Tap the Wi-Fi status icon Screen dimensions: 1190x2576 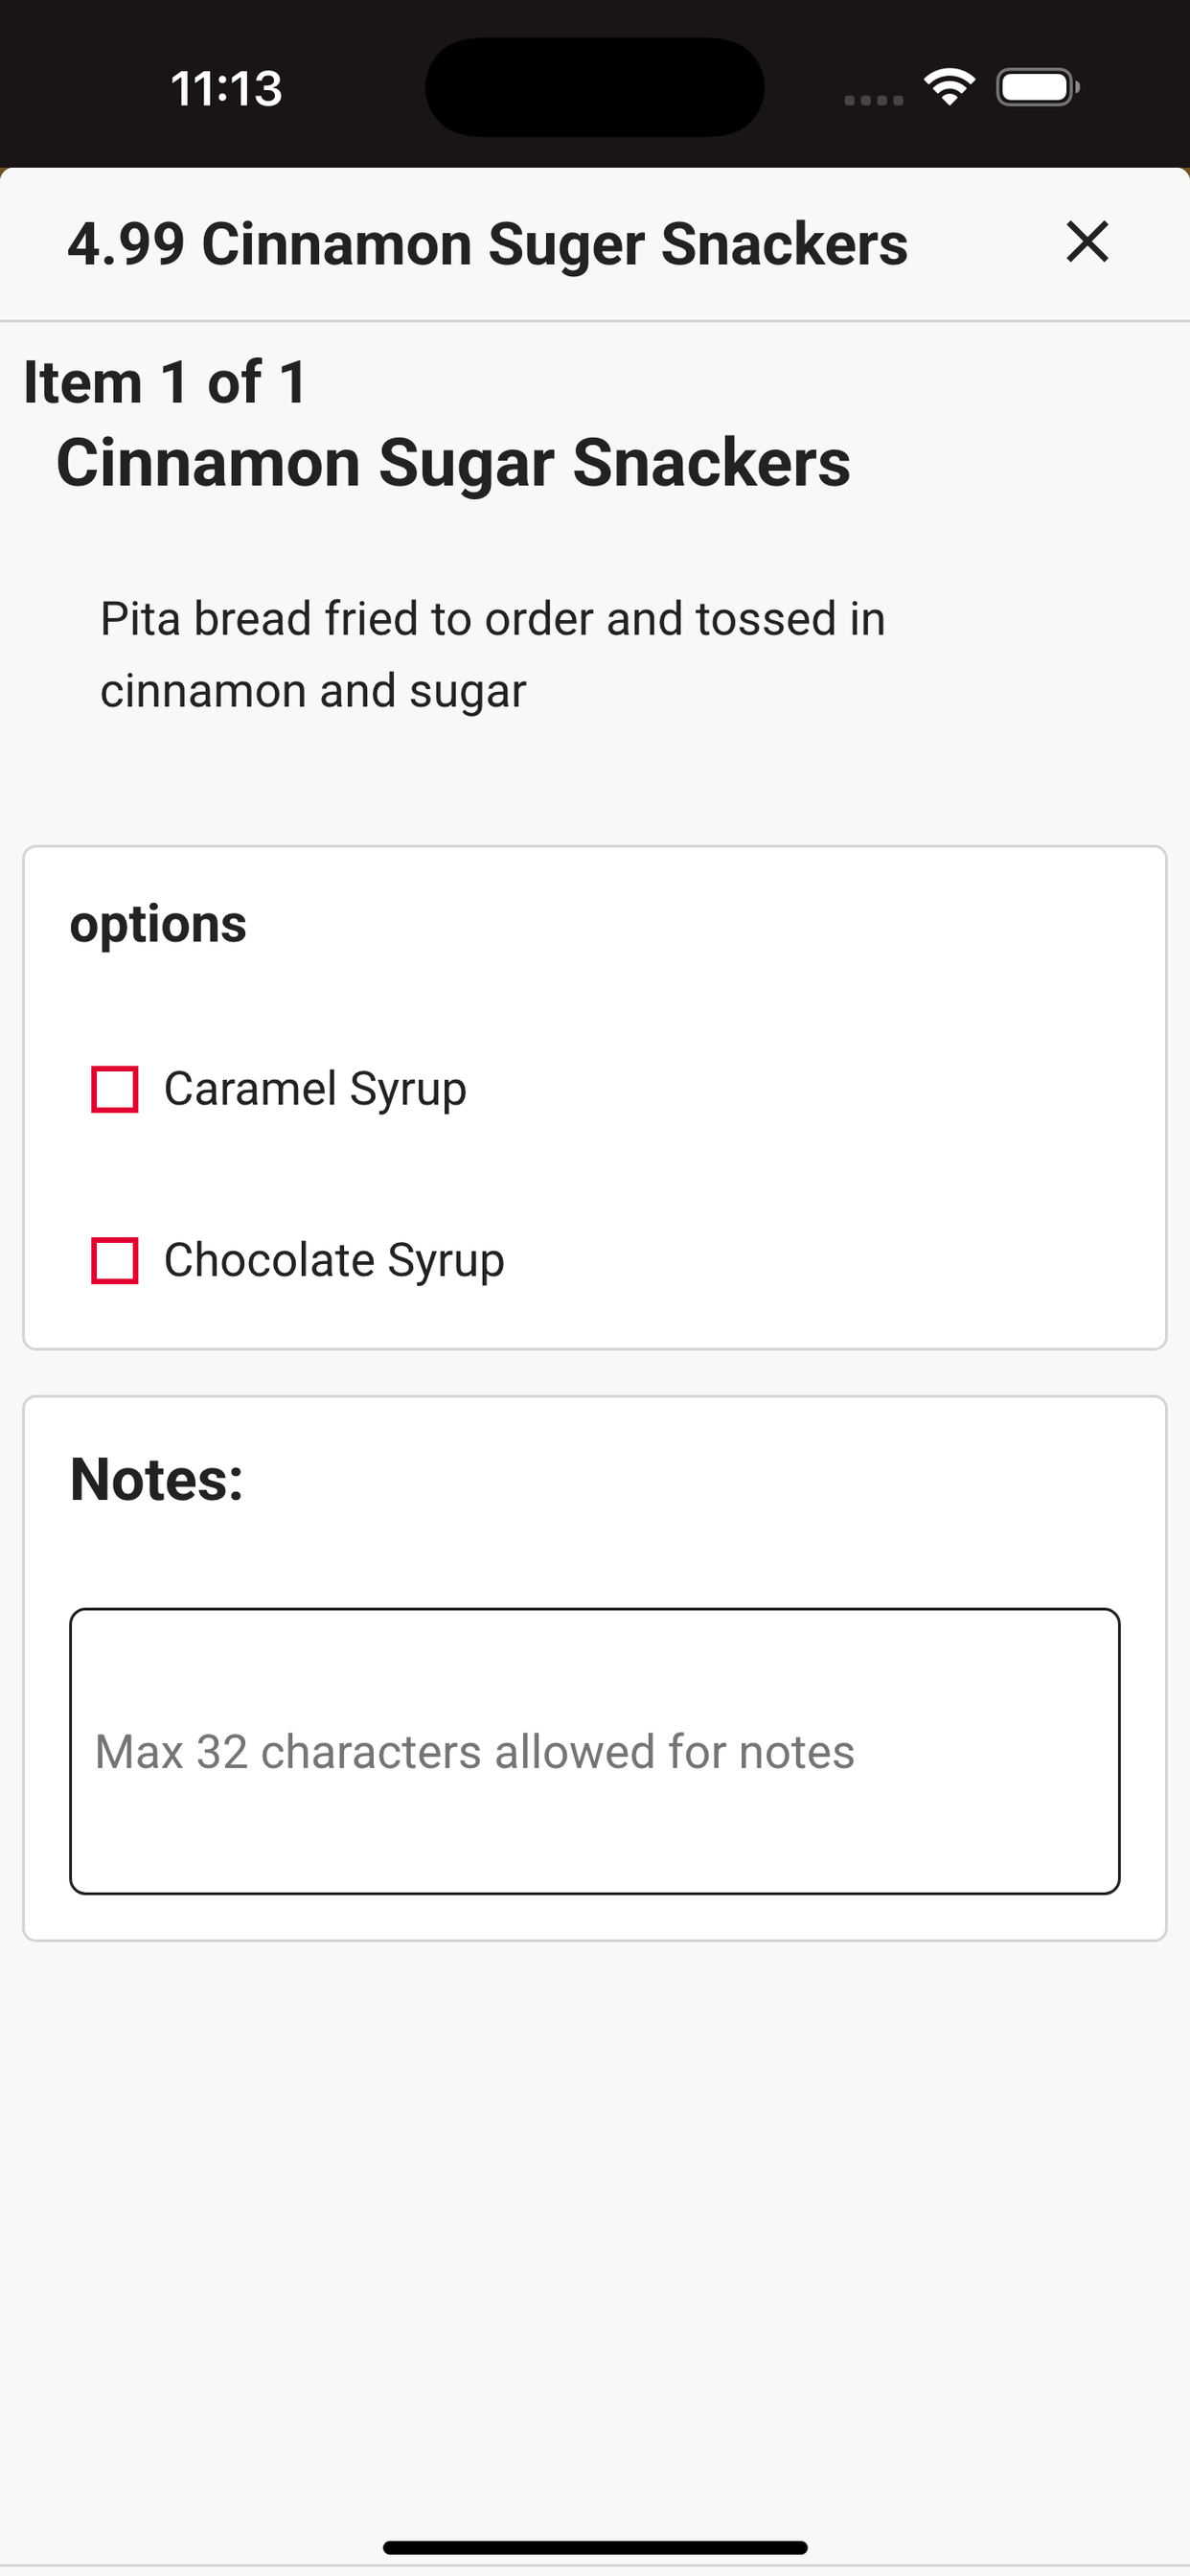click(949, 88)
